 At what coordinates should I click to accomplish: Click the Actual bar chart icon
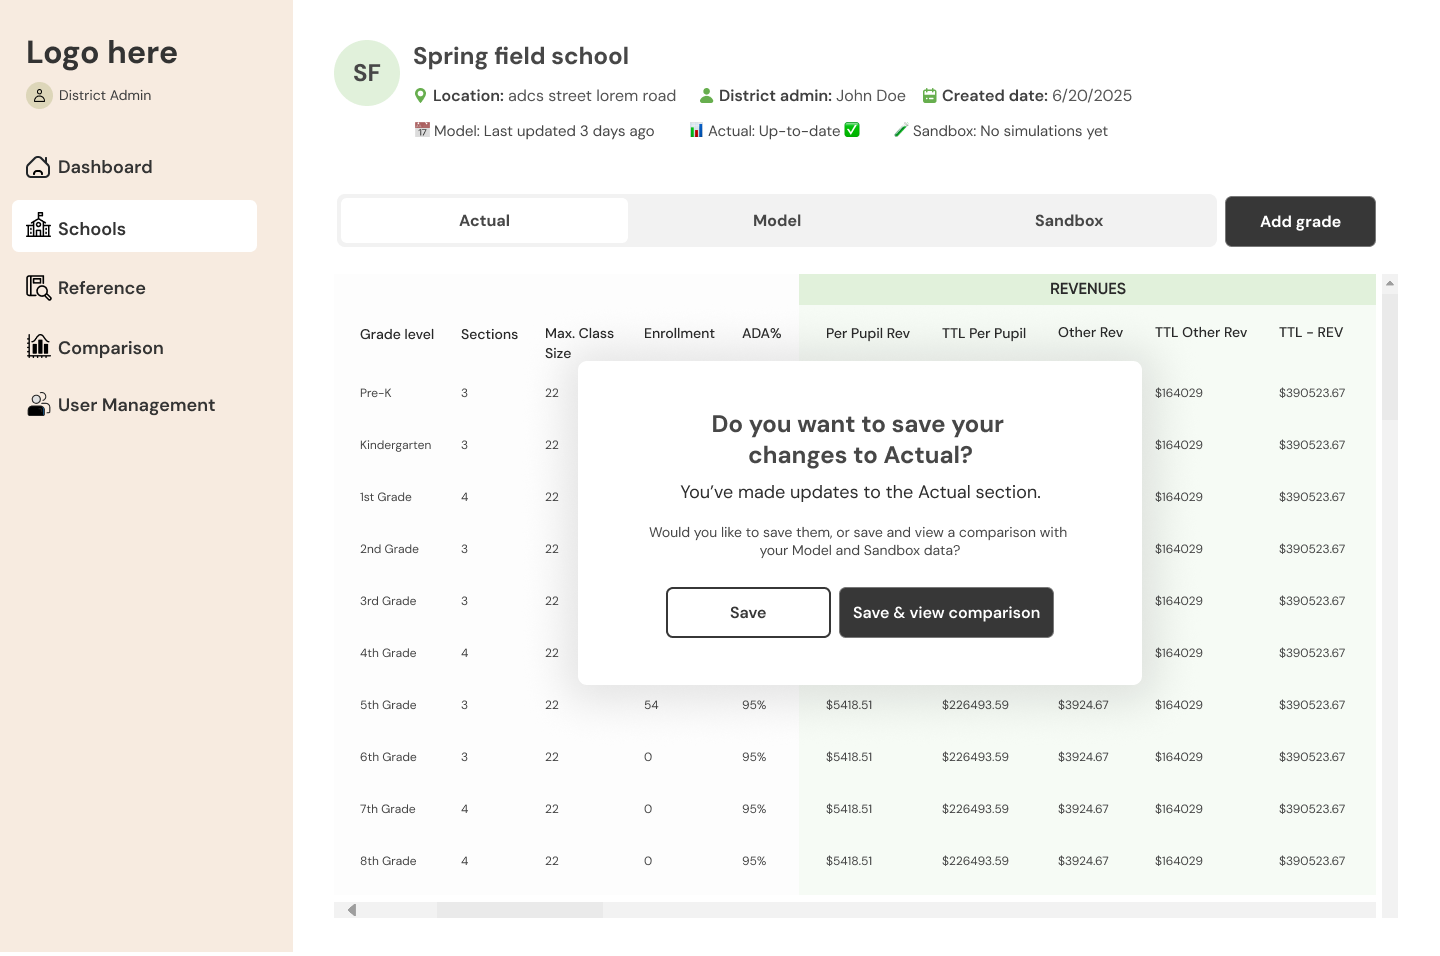point(696,130)
